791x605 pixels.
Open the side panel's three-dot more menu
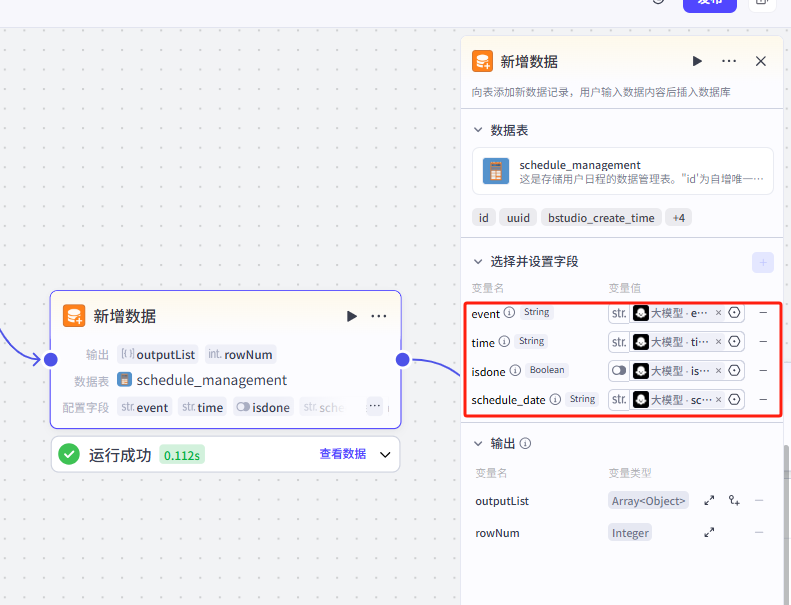tap(729, 61)
